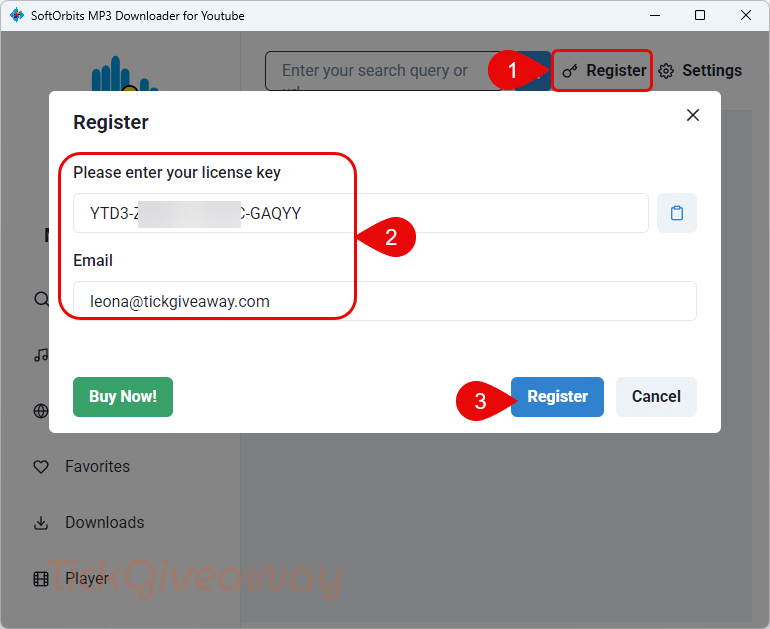Close the SoftOrbits application window
The height and width of the screenshot is (629, 770).
click(x=745, y=15)
